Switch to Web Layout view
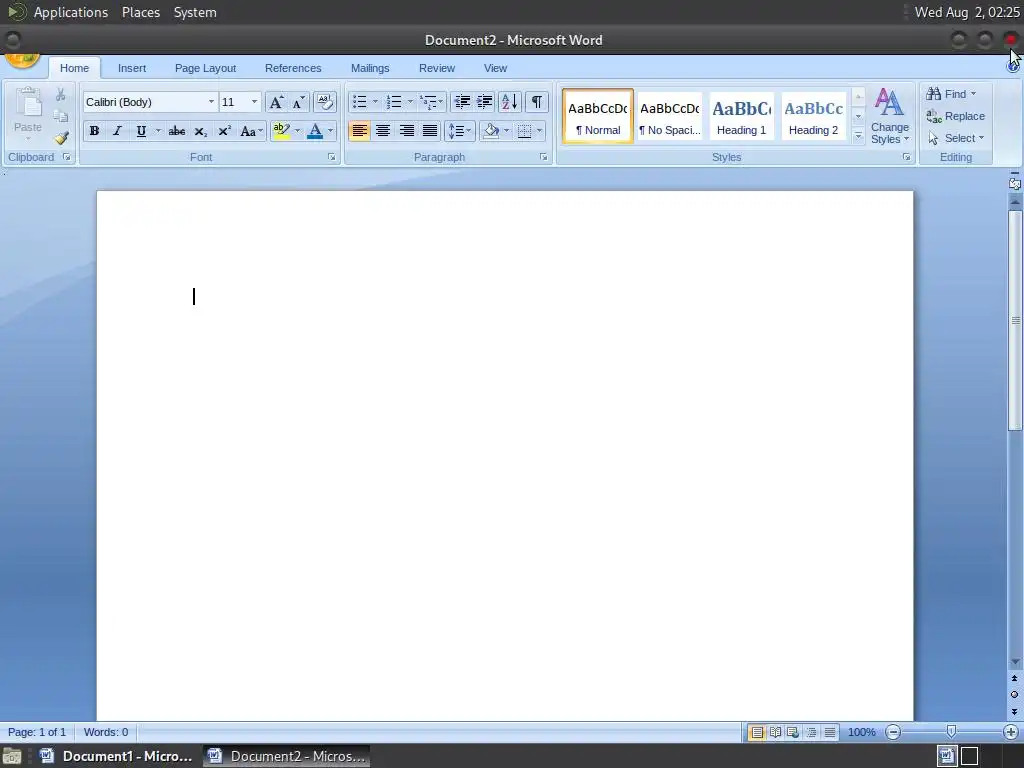Screen dimensions: 1024x768 793,732
